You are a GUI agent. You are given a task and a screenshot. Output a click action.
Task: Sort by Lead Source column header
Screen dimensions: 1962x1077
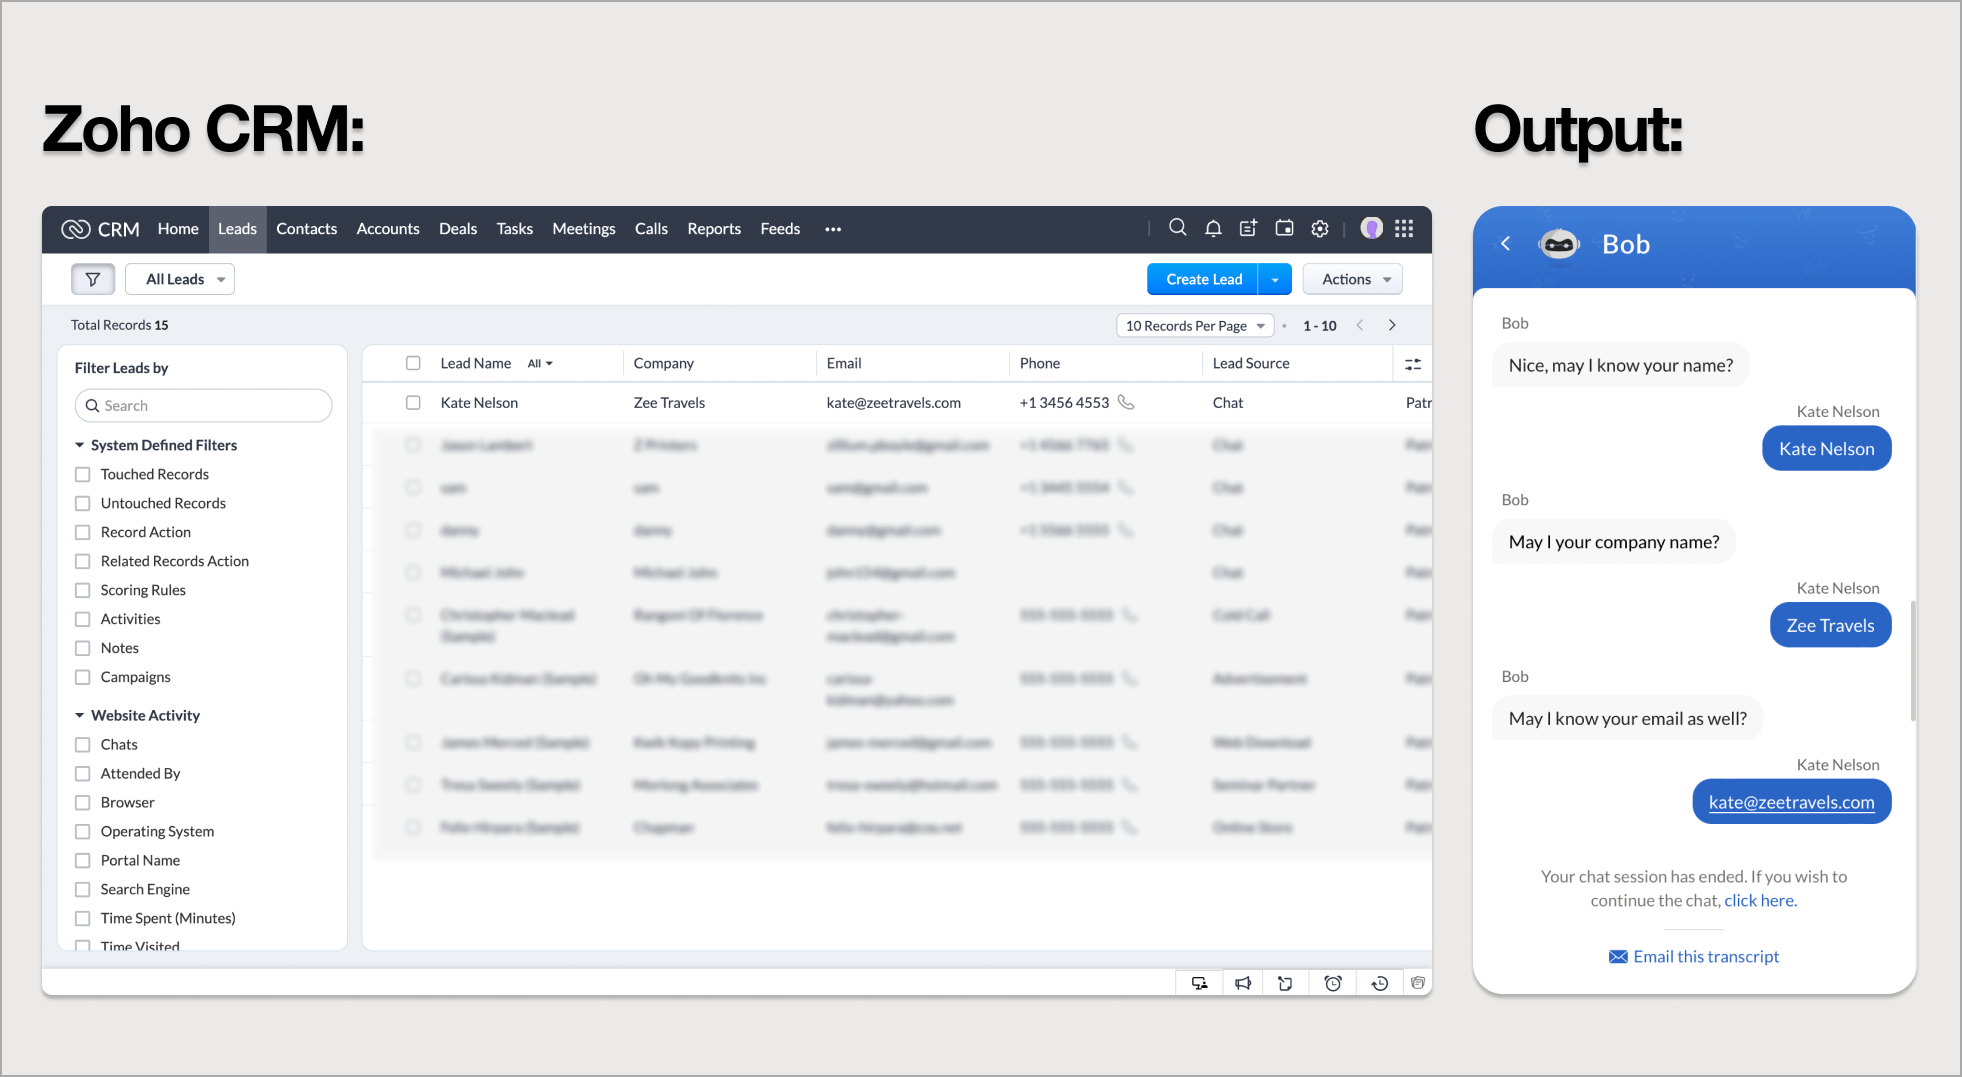coord(1251,363)
